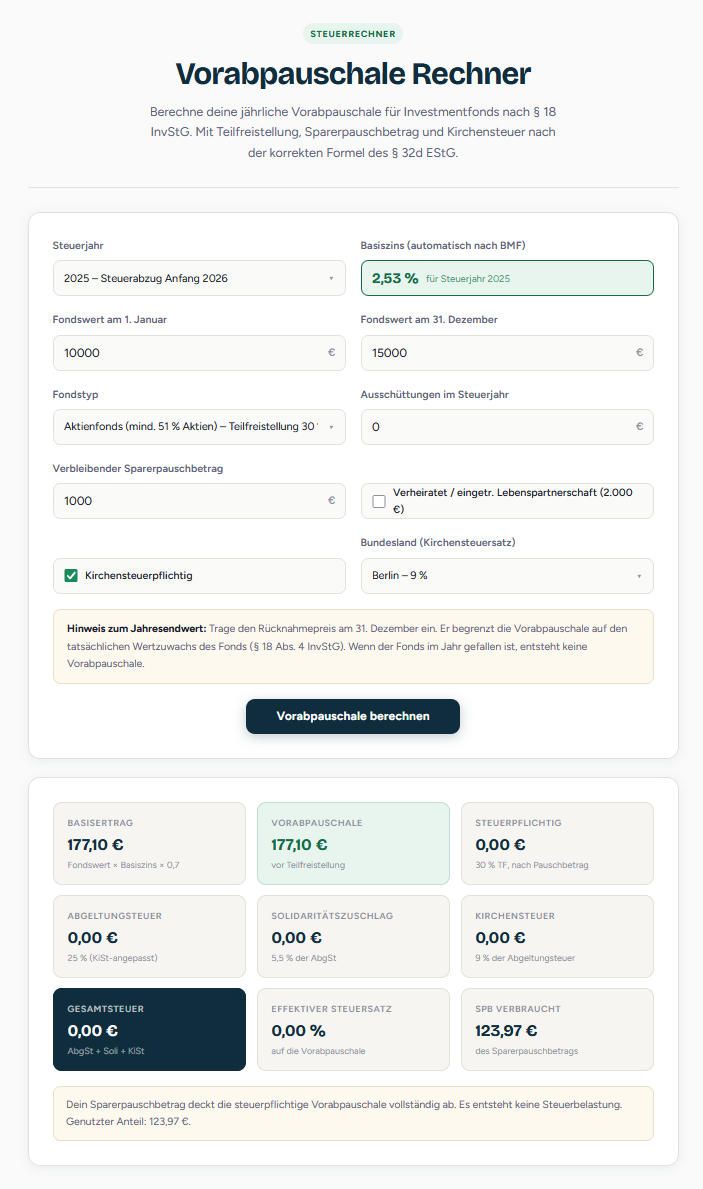Image resolution: width=703 pixels, height=1189 pixels.
Task: Click the Verbleibender Sparerpauschbetrag label
Action: pyautogui.click(x=138, y=469)
